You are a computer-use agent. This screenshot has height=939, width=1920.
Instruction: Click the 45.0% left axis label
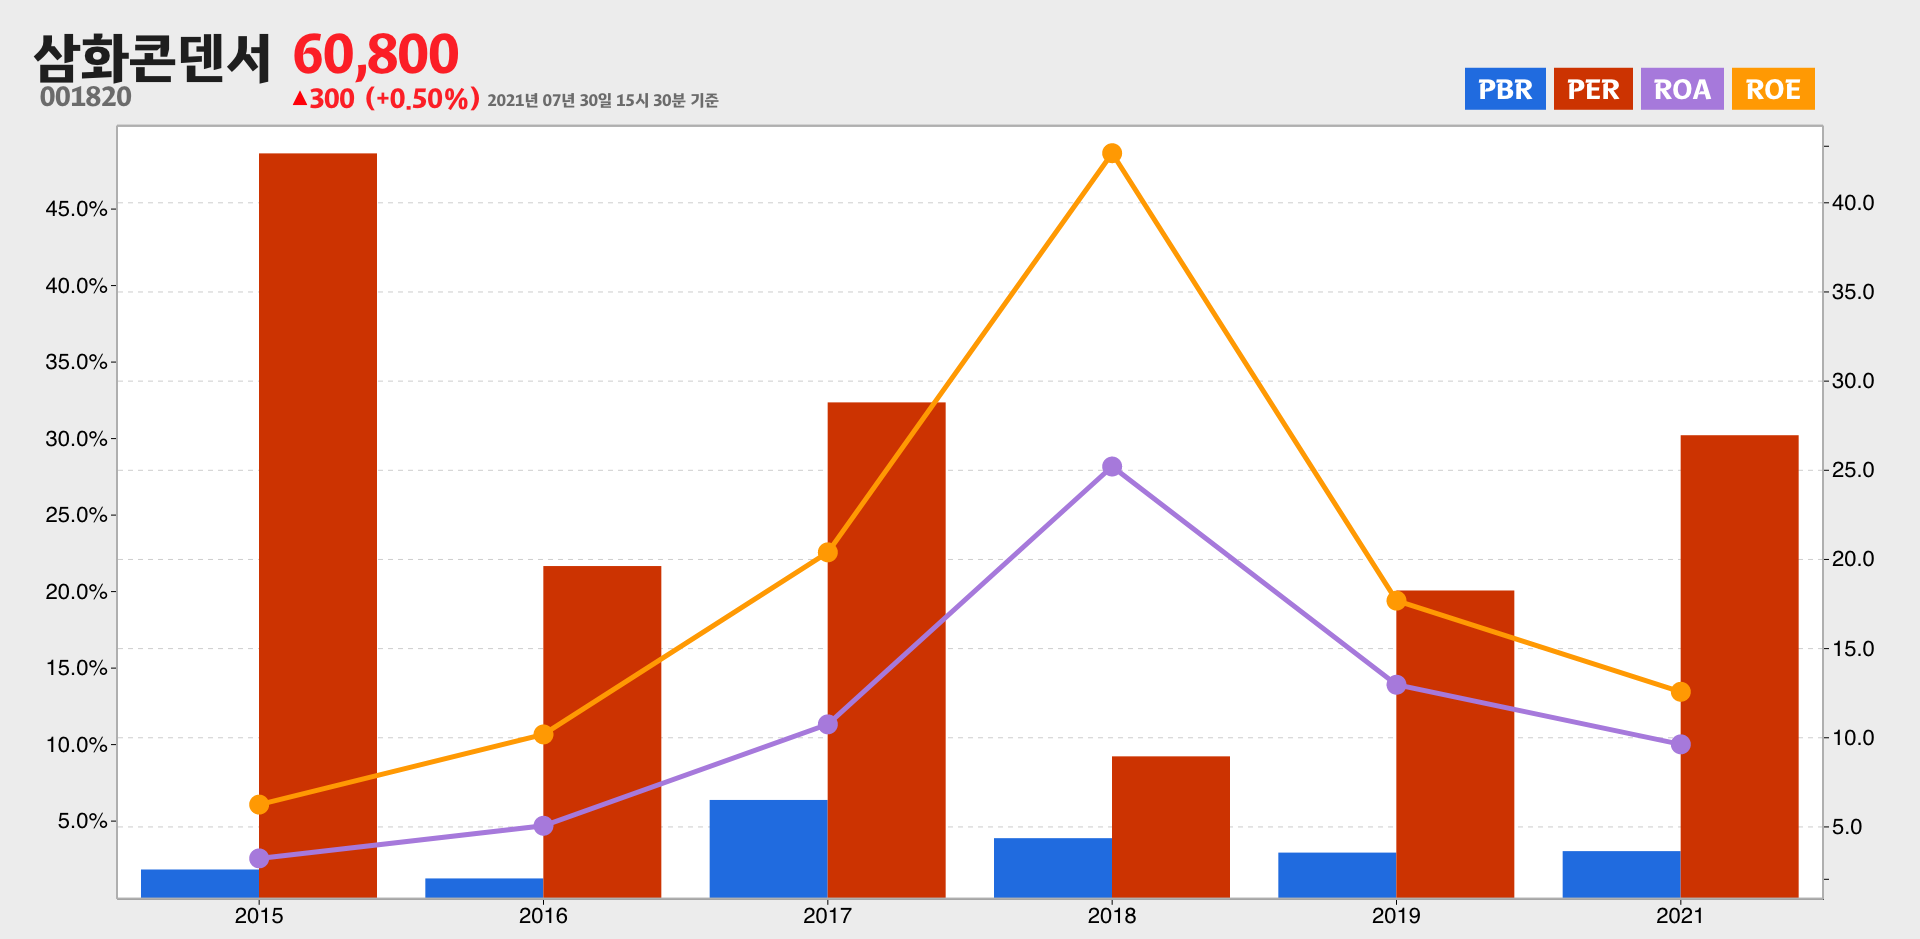[x=76, y=209]
